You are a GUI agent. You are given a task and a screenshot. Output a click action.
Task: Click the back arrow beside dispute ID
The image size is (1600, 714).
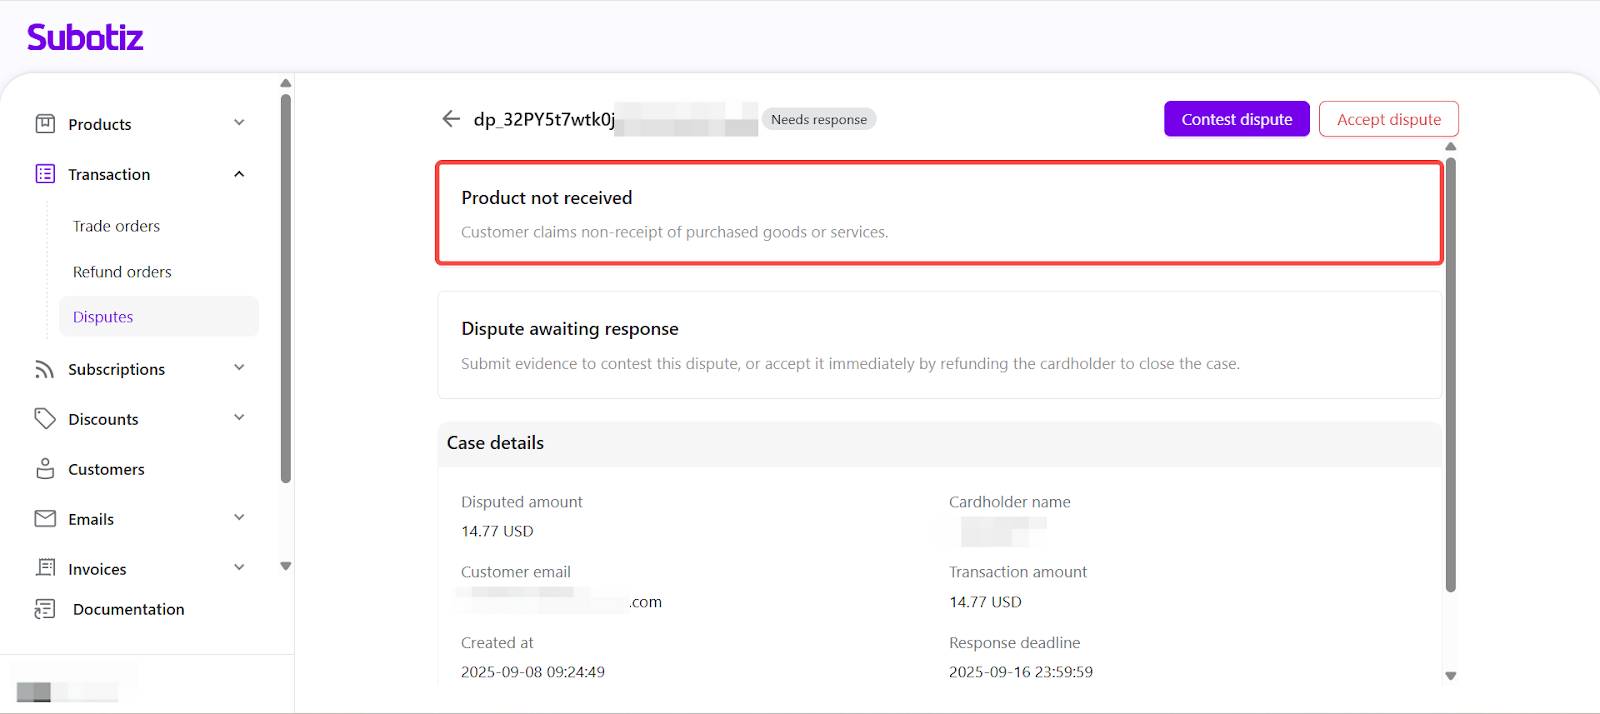(x=451, y=119)
